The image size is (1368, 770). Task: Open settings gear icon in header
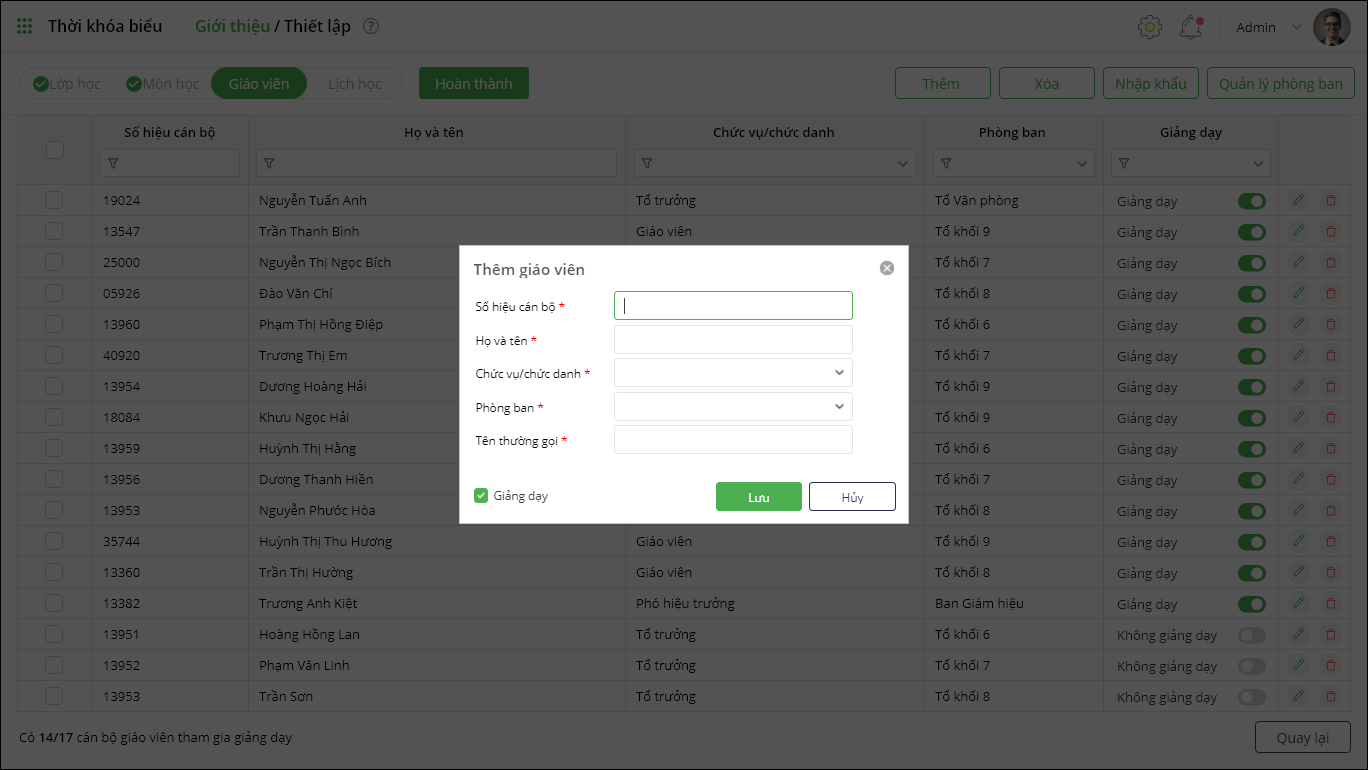tap(1149, 27)
